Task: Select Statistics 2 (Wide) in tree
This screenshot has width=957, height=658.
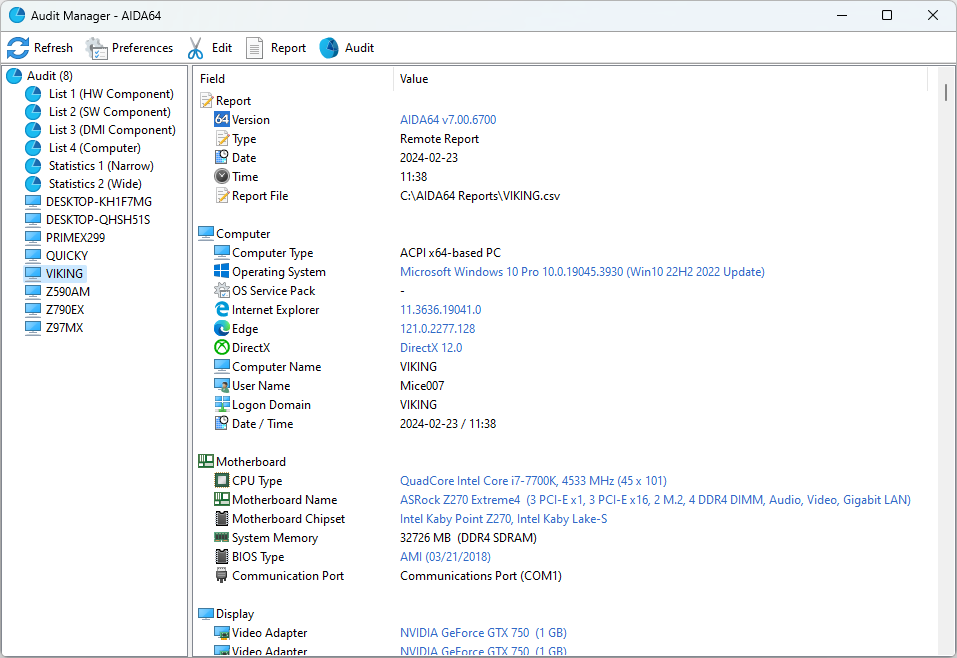Action: (x=95, y=184)
